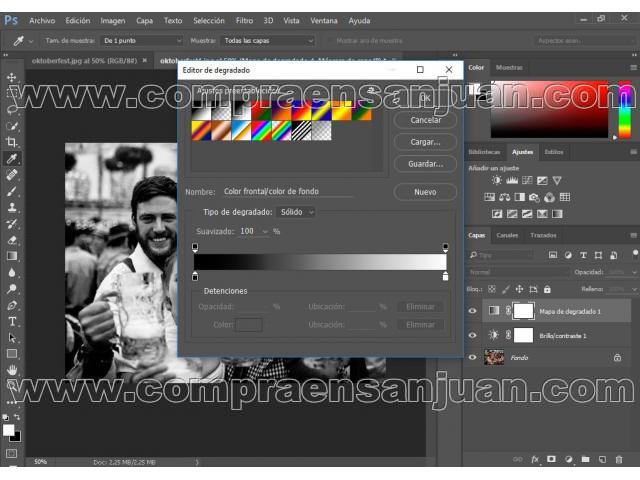Toggle the type layers filter in Capas
This screenshot has height=480, width=640.
(x=583, y=255)
